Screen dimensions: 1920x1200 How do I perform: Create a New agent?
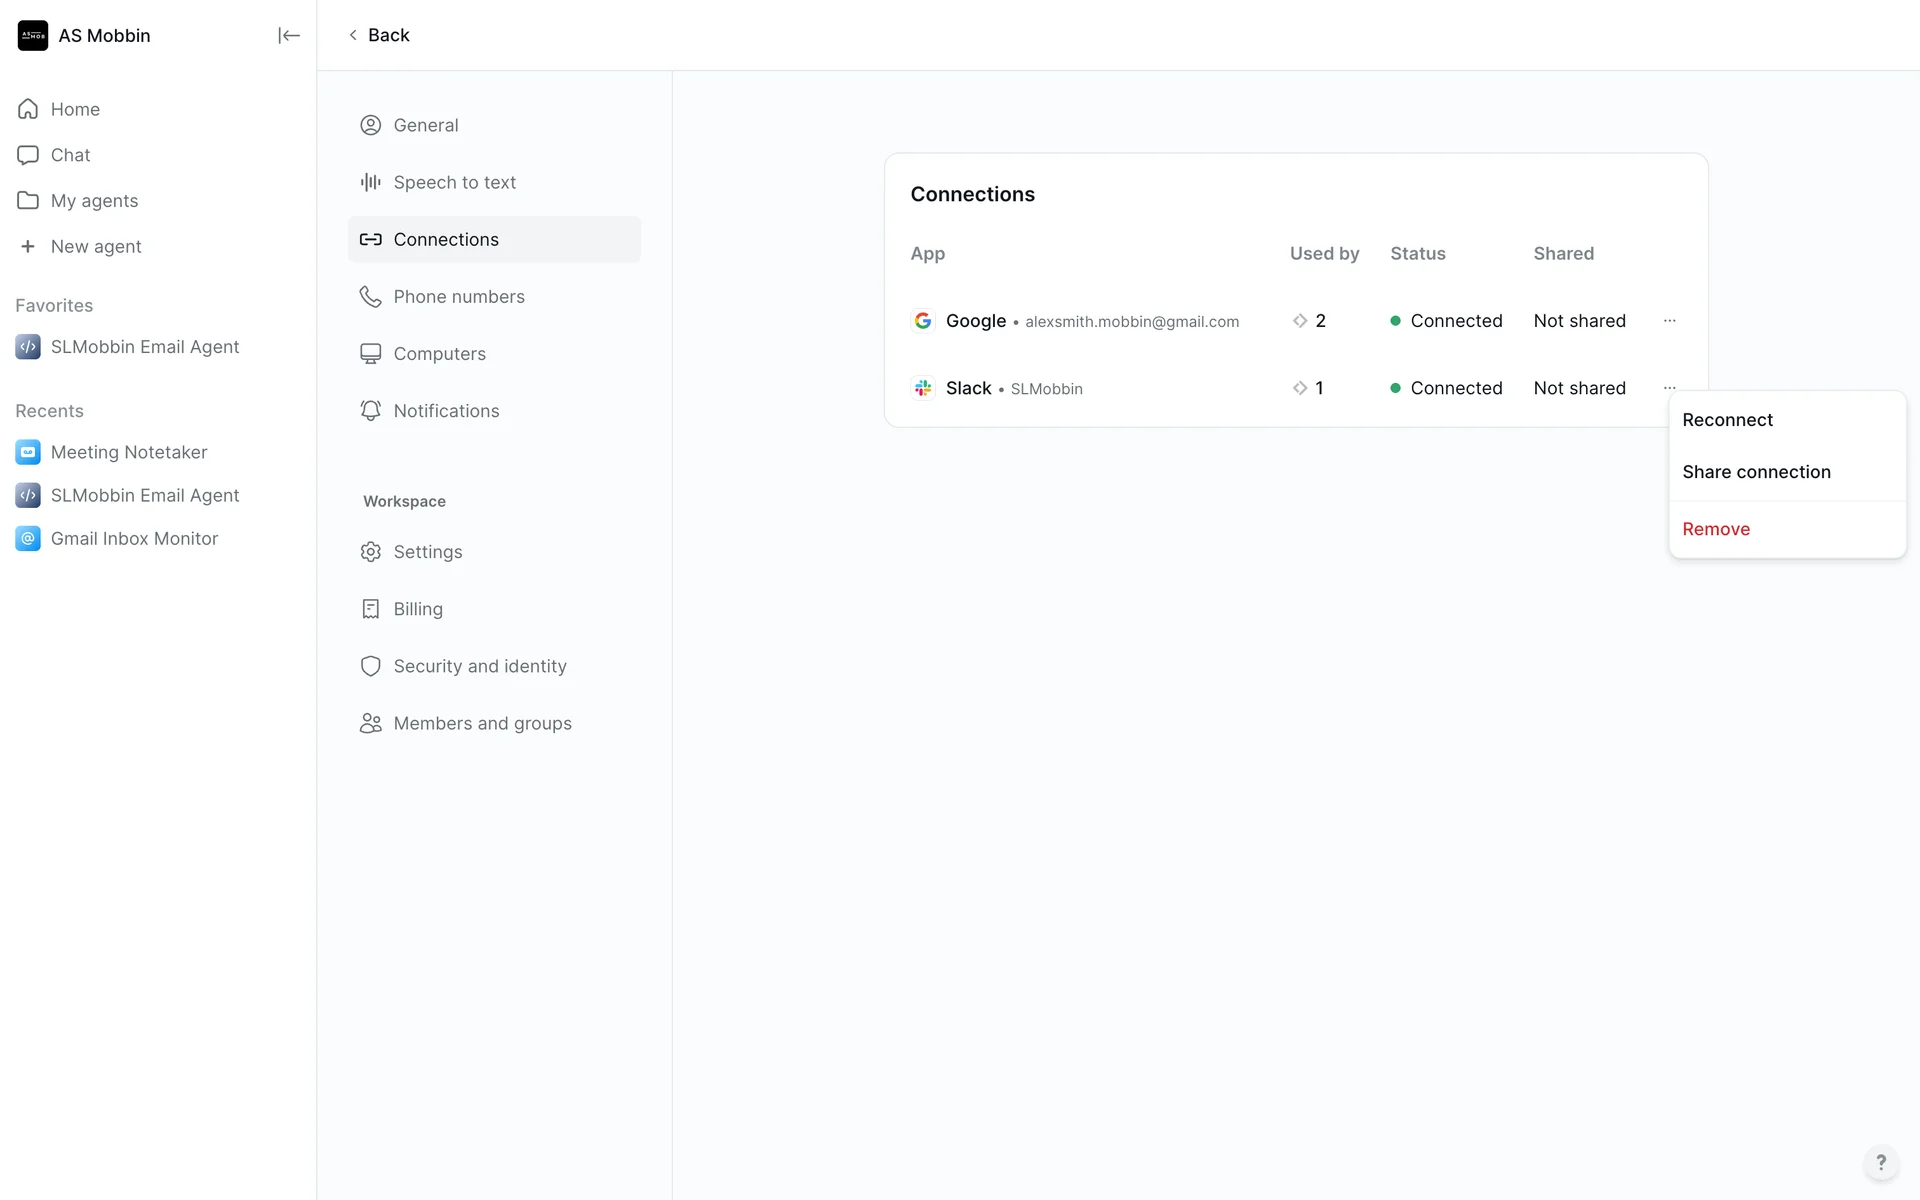click(x=95, y=247)
